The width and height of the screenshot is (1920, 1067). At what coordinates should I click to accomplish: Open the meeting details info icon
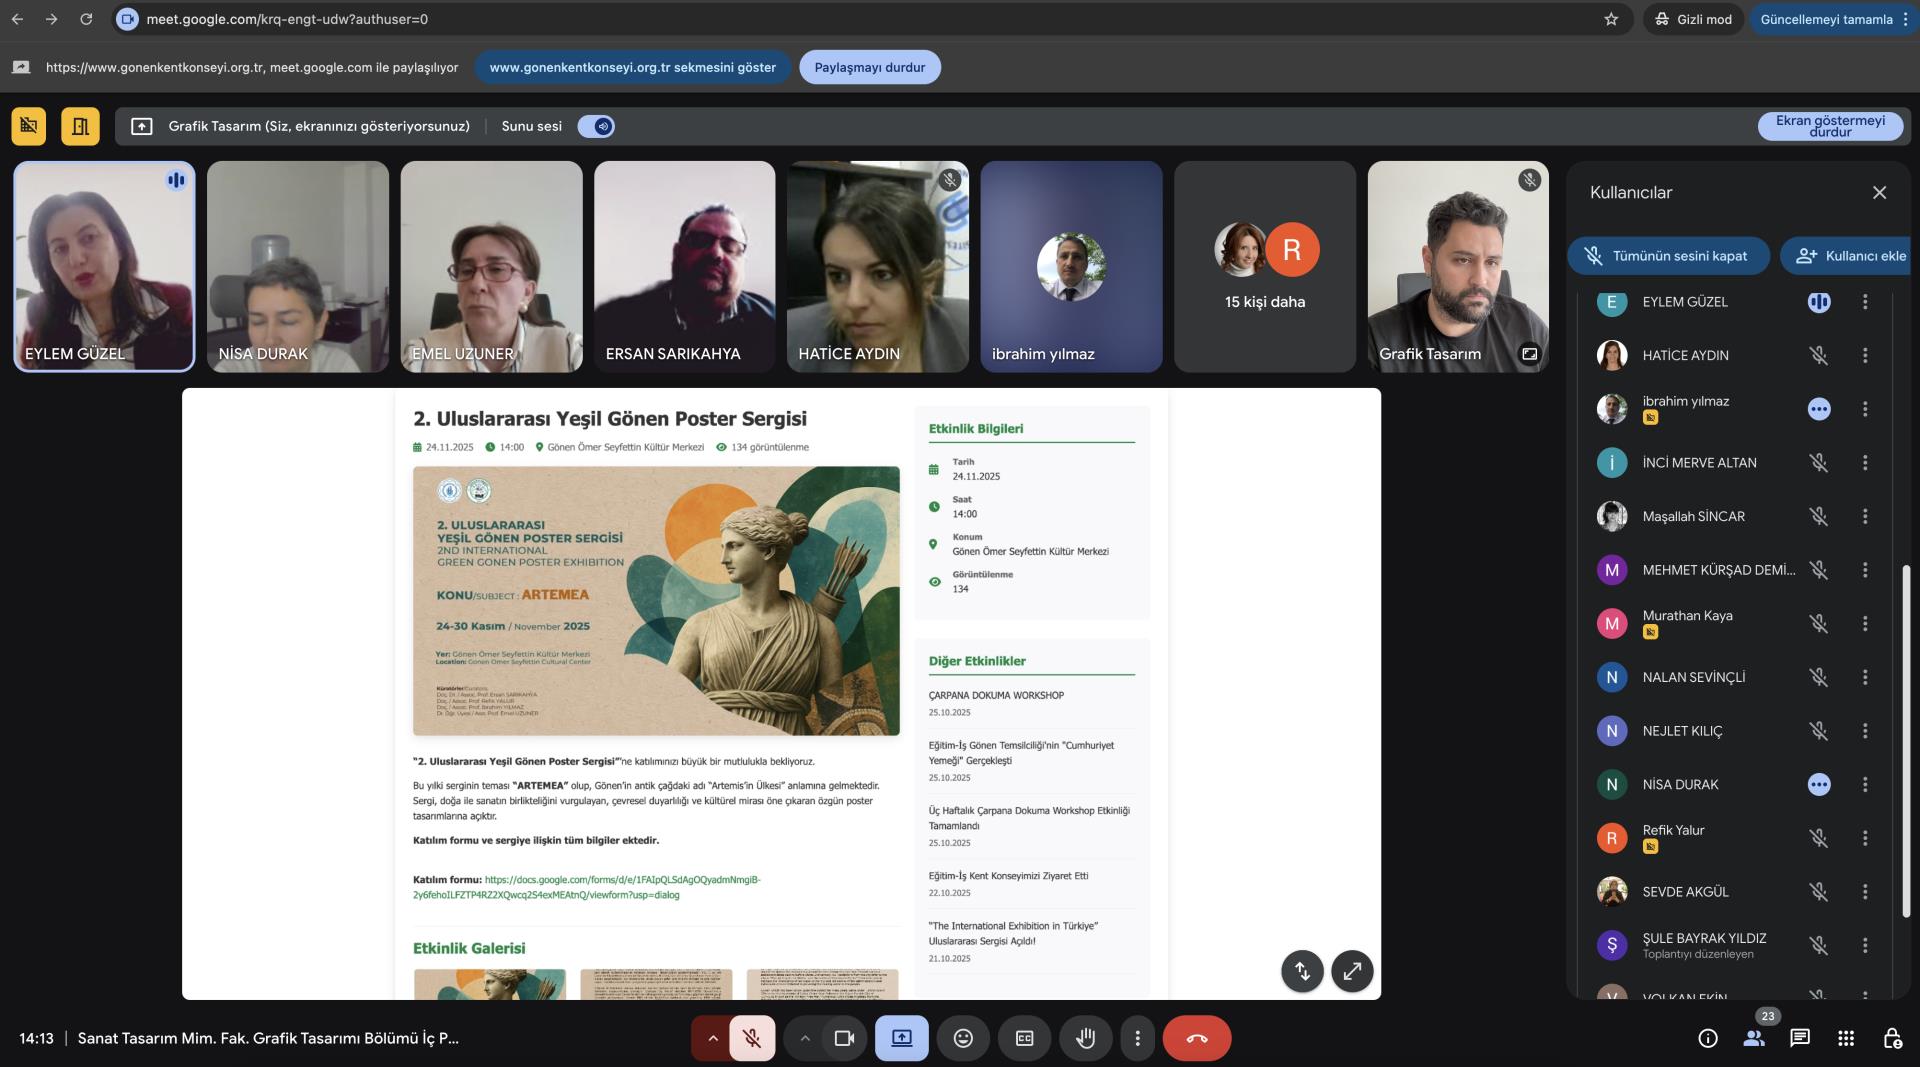tap(1708, 1038)
